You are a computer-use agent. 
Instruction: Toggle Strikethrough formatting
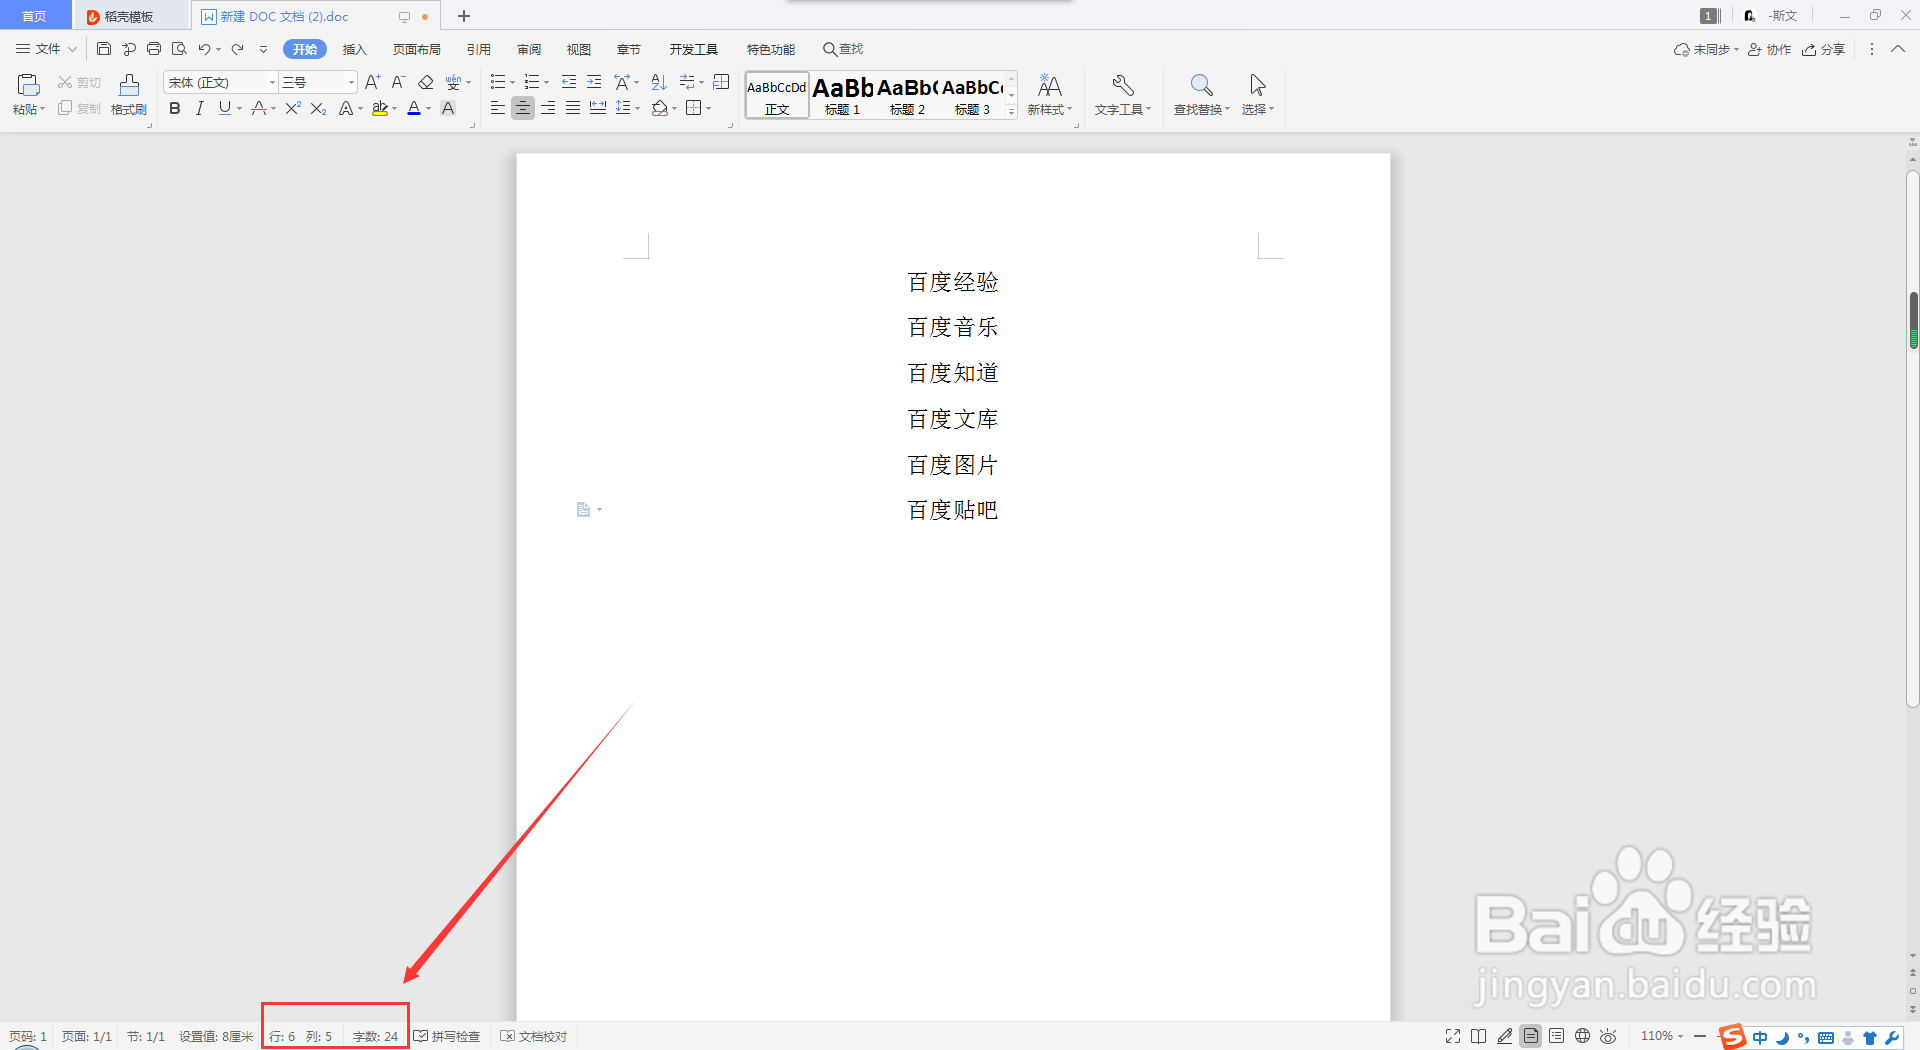(259, 108)
